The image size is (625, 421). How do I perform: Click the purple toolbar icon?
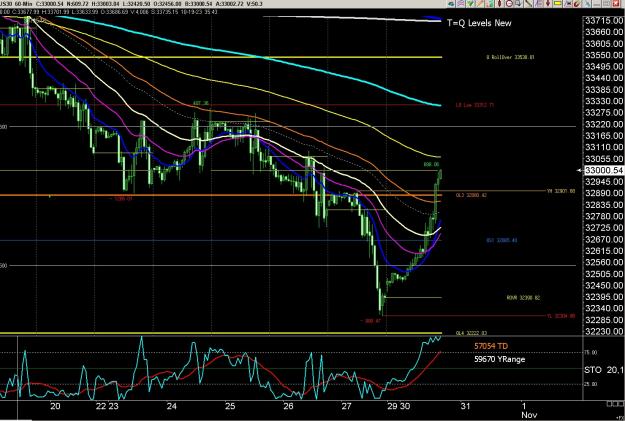coord(538,4)
